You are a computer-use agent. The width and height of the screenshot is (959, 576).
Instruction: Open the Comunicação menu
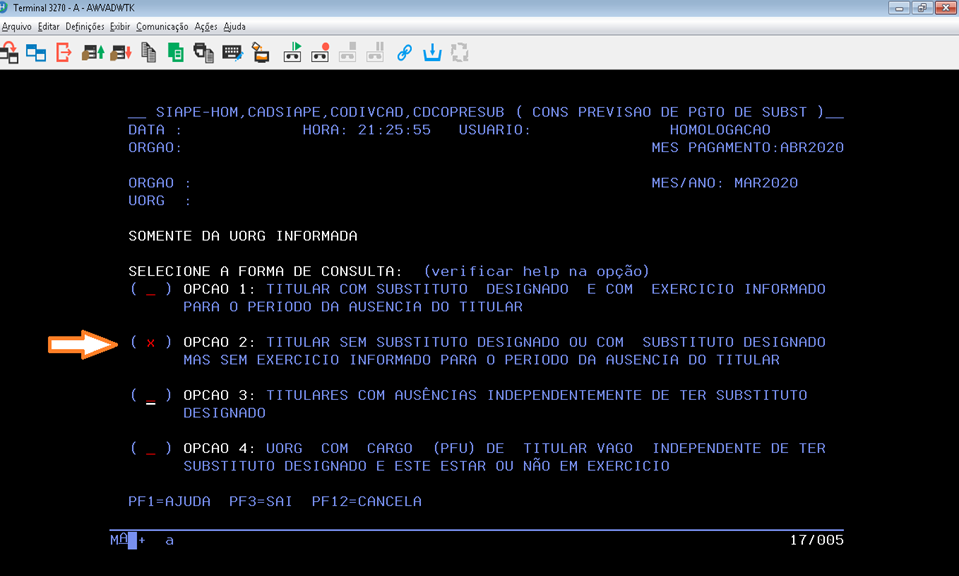tap(162, 26)
